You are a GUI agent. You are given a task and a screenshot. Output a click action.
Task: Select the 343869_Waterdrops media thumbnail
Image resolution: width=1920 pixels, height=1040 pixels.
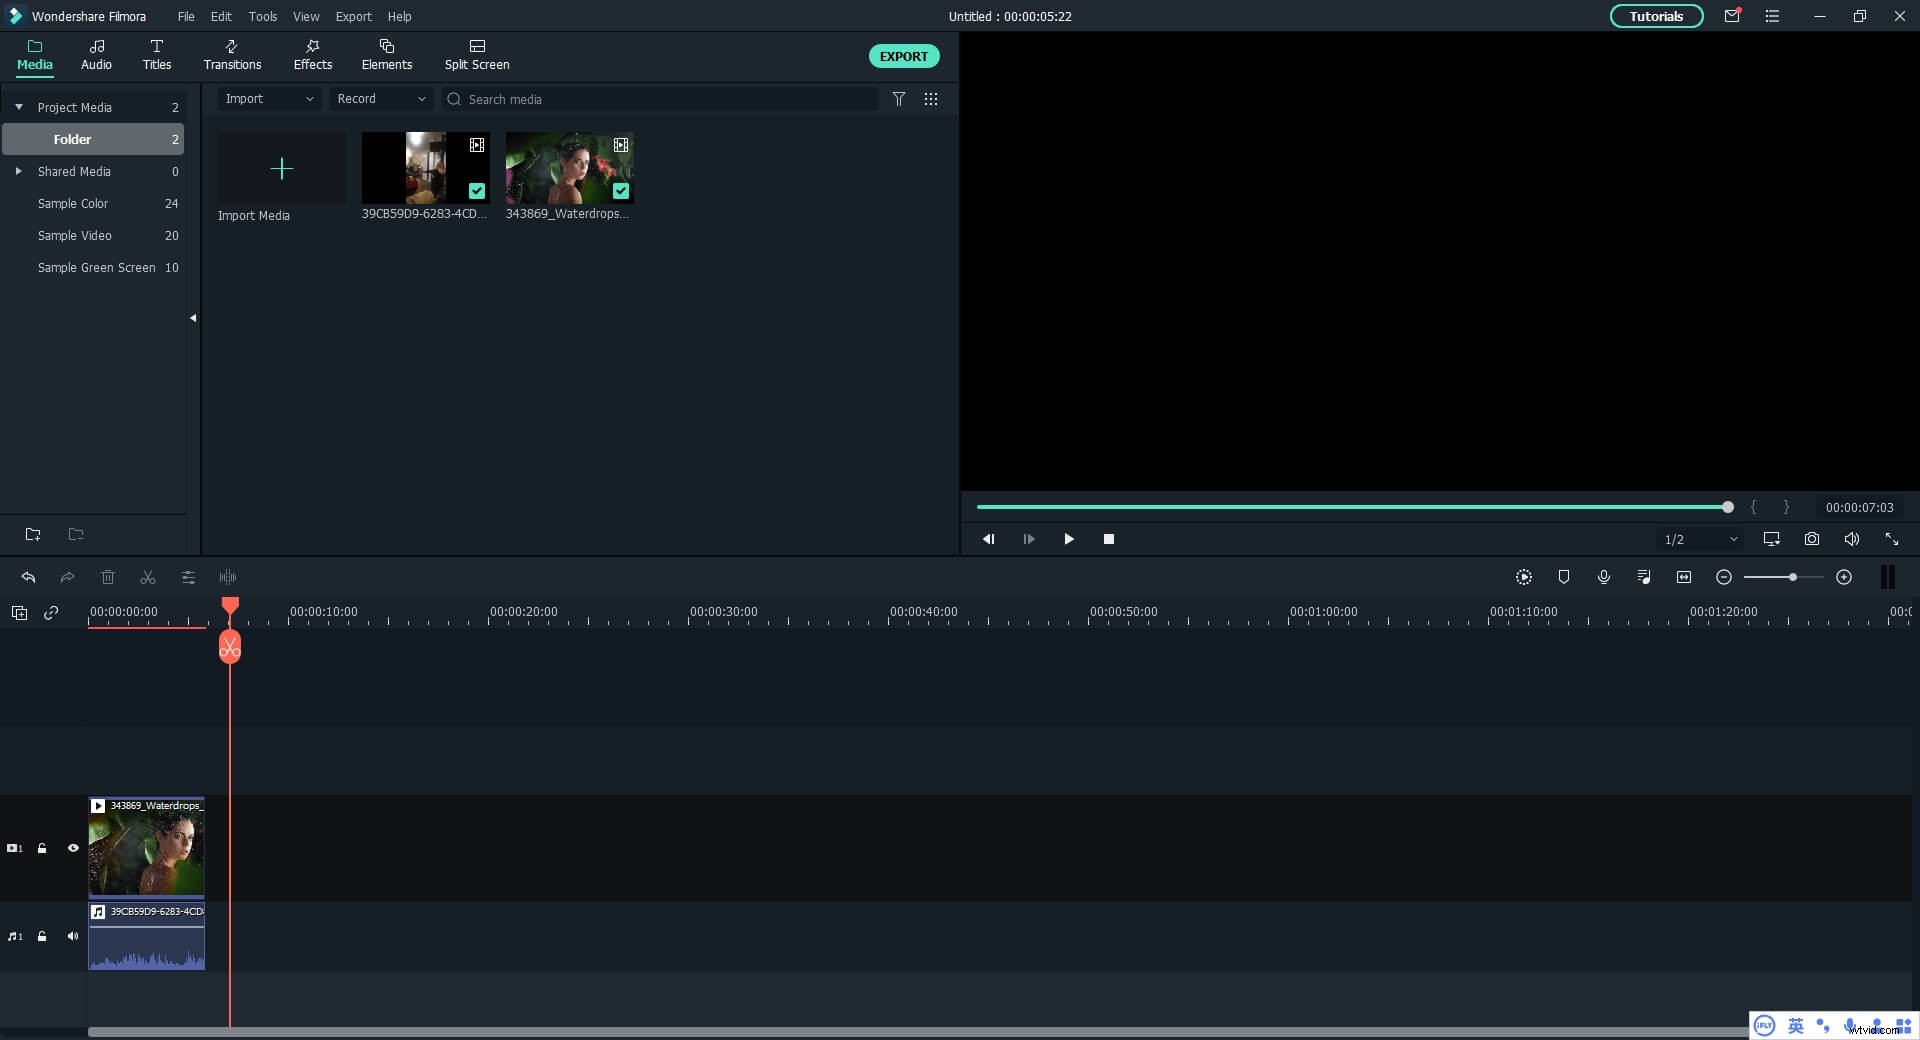[569, 168]
